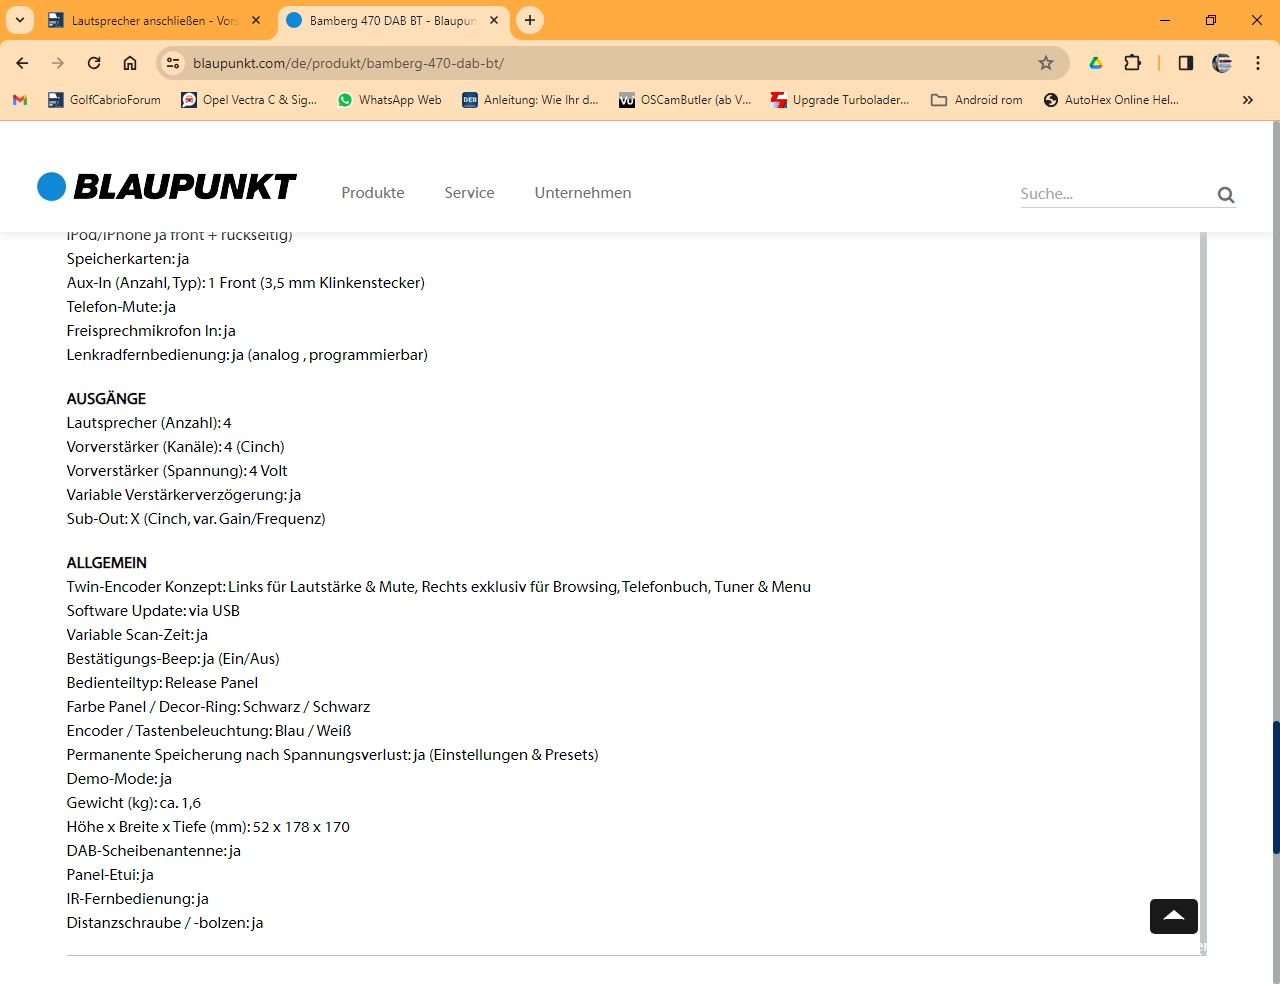1280x984 pixels.
Task: Open the Service navigation link
Action: click(x=469, y=193)
